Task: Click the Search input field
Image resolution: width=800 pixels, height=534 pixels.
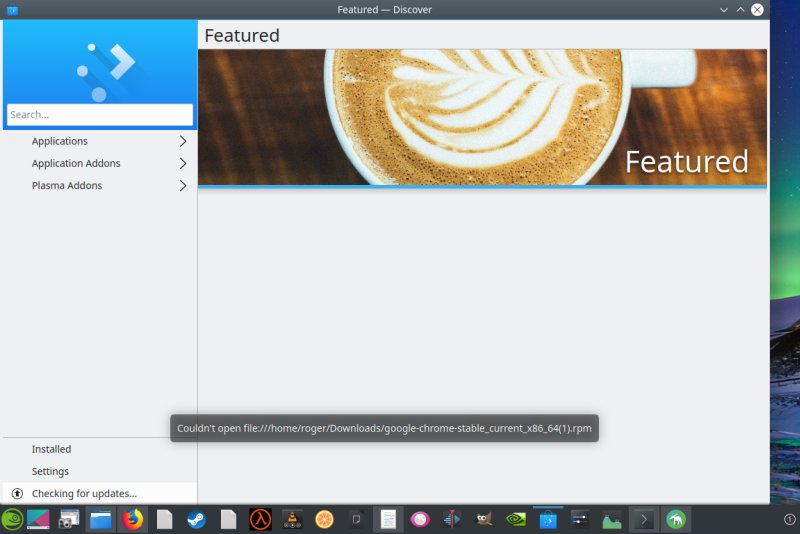Action: 100,115
